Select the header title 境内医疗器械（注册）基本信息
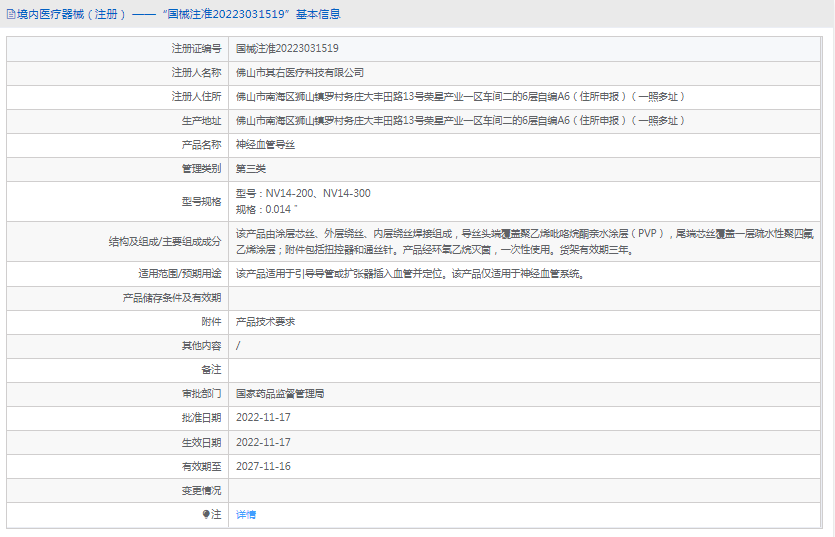 tap(178, 14)
